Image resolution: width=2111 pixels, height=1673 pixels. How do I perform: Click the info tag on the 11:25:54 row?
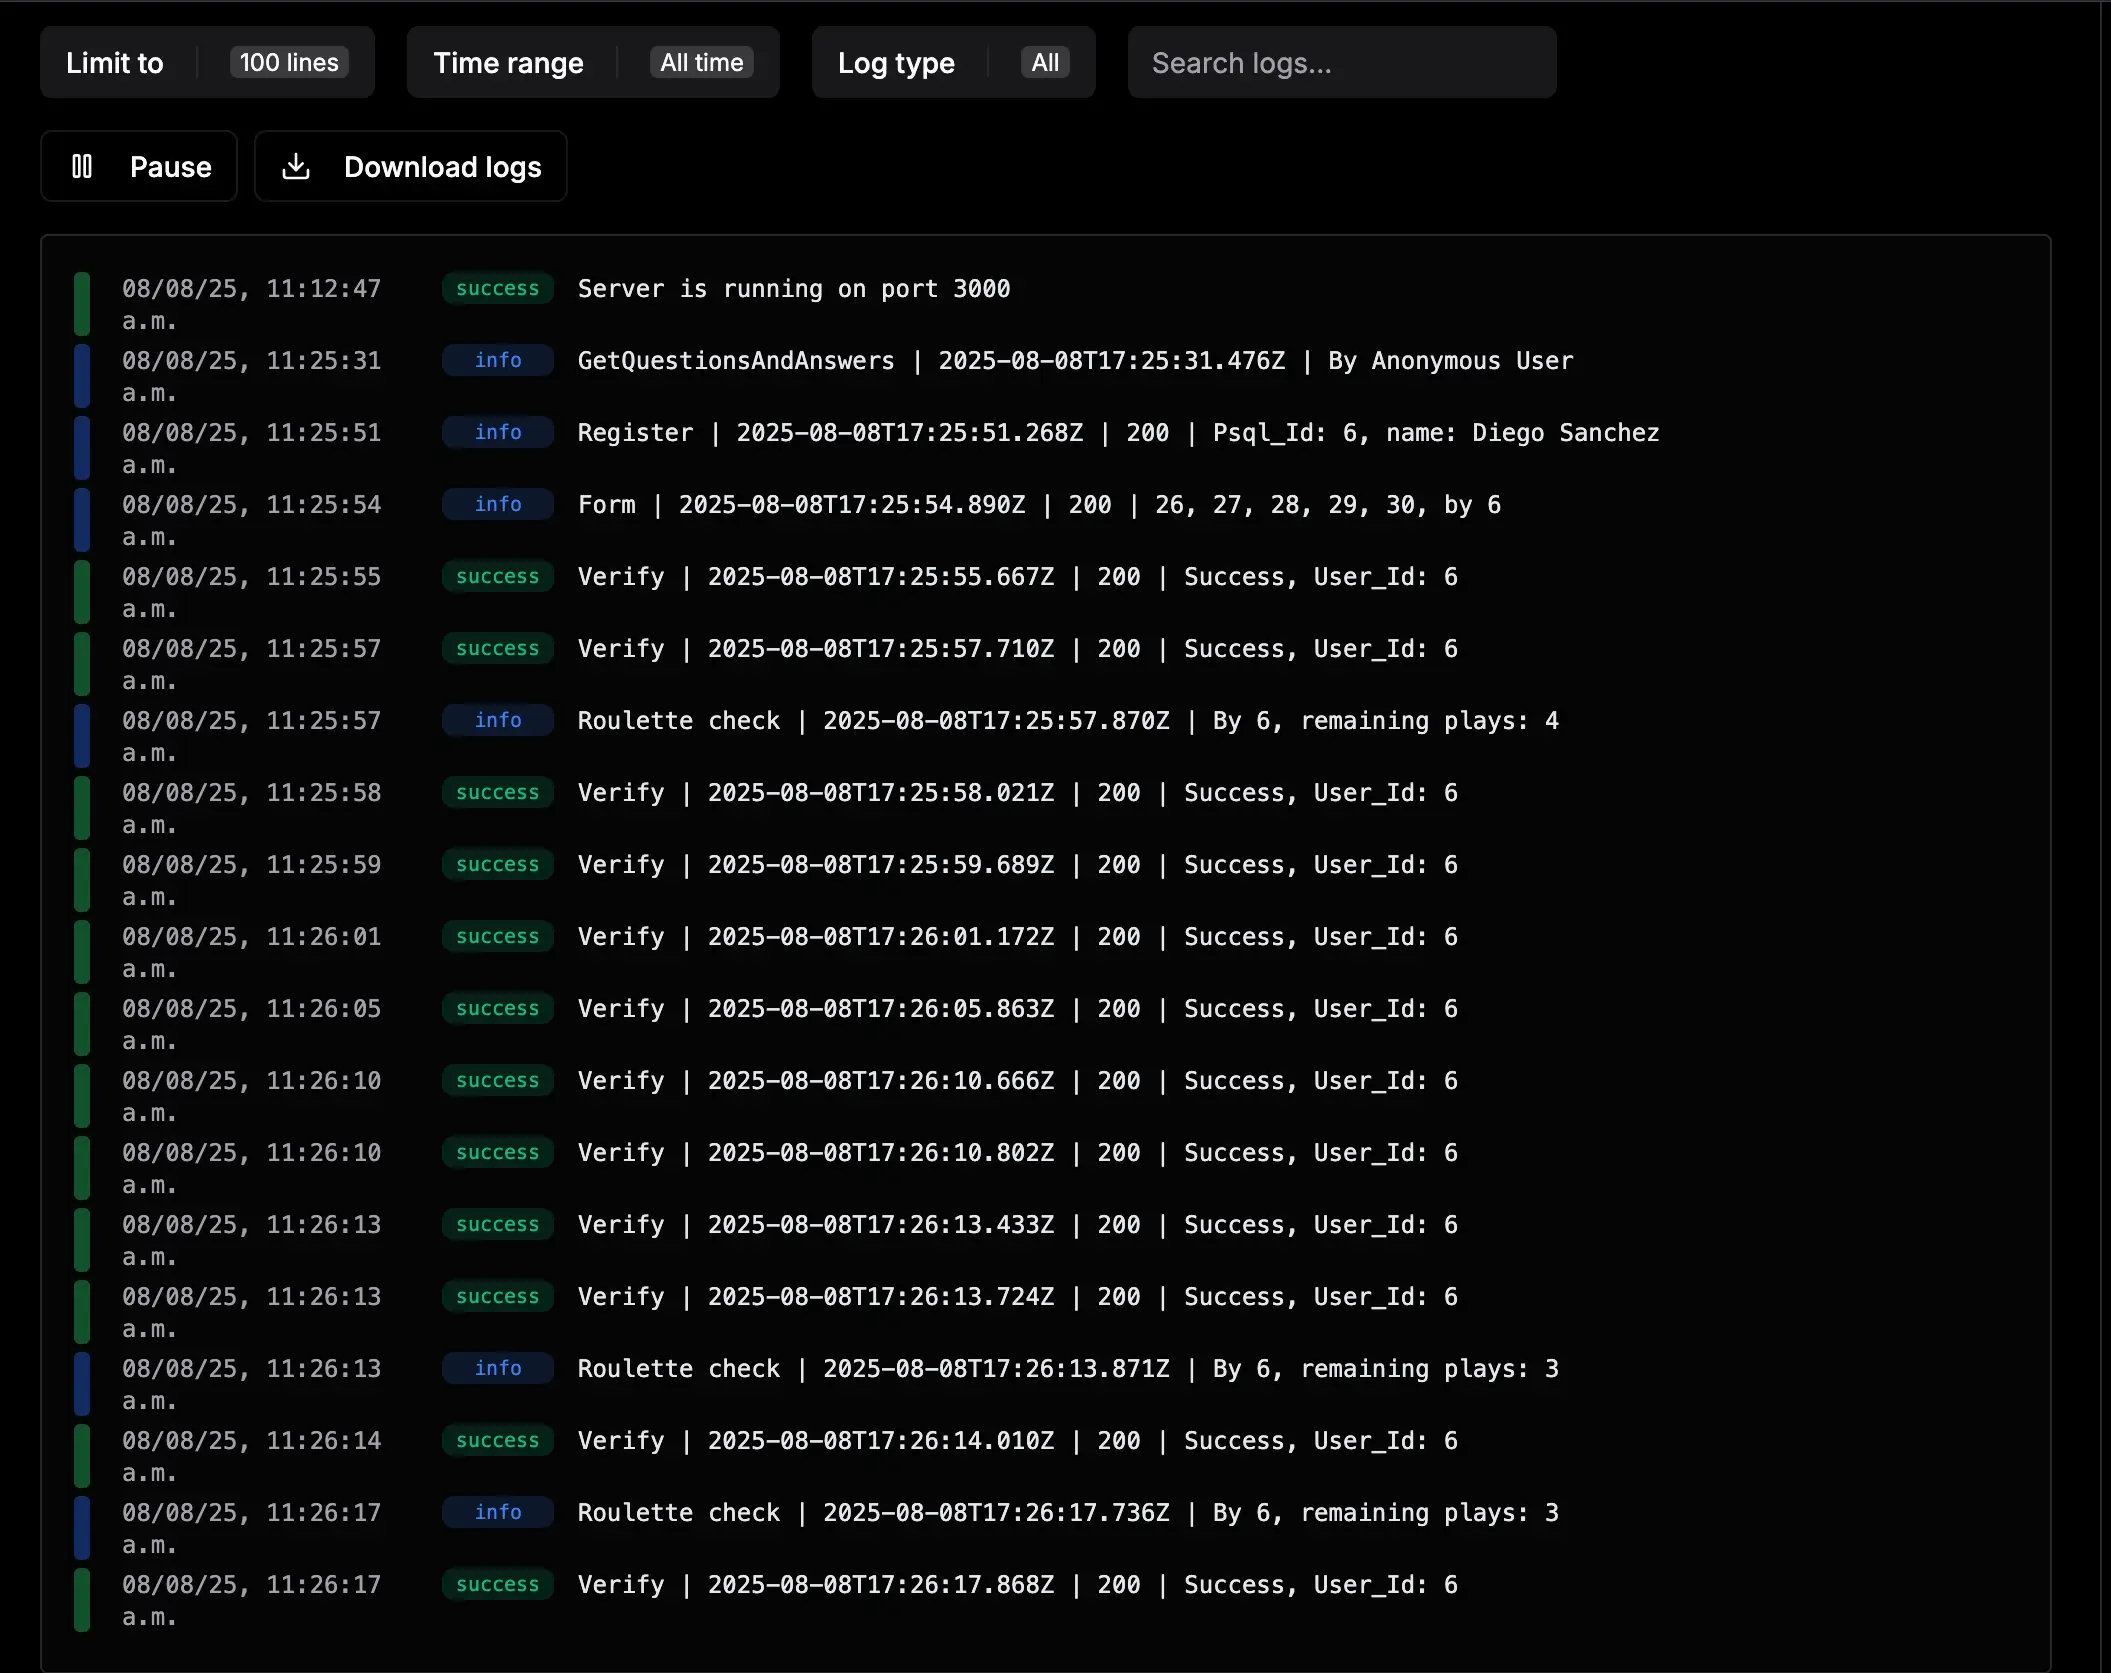(497, 505)
